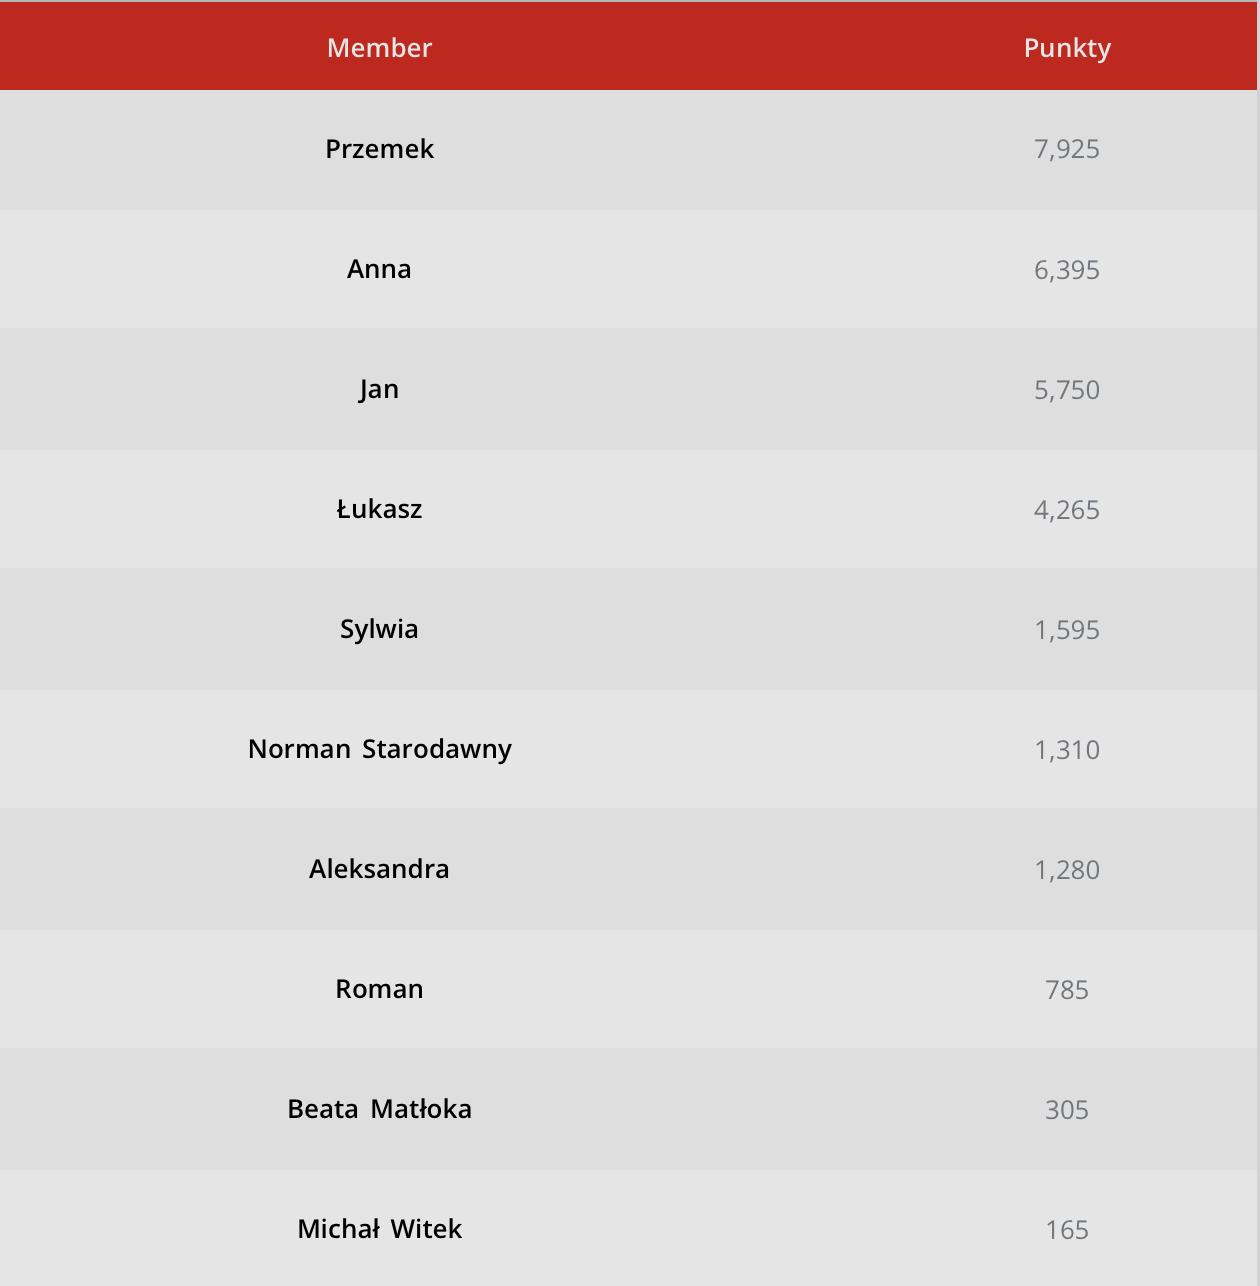Viewport: 1260px width, 1286px height.
Task: Select the Łukasz row name
Action: pos(379,509)
